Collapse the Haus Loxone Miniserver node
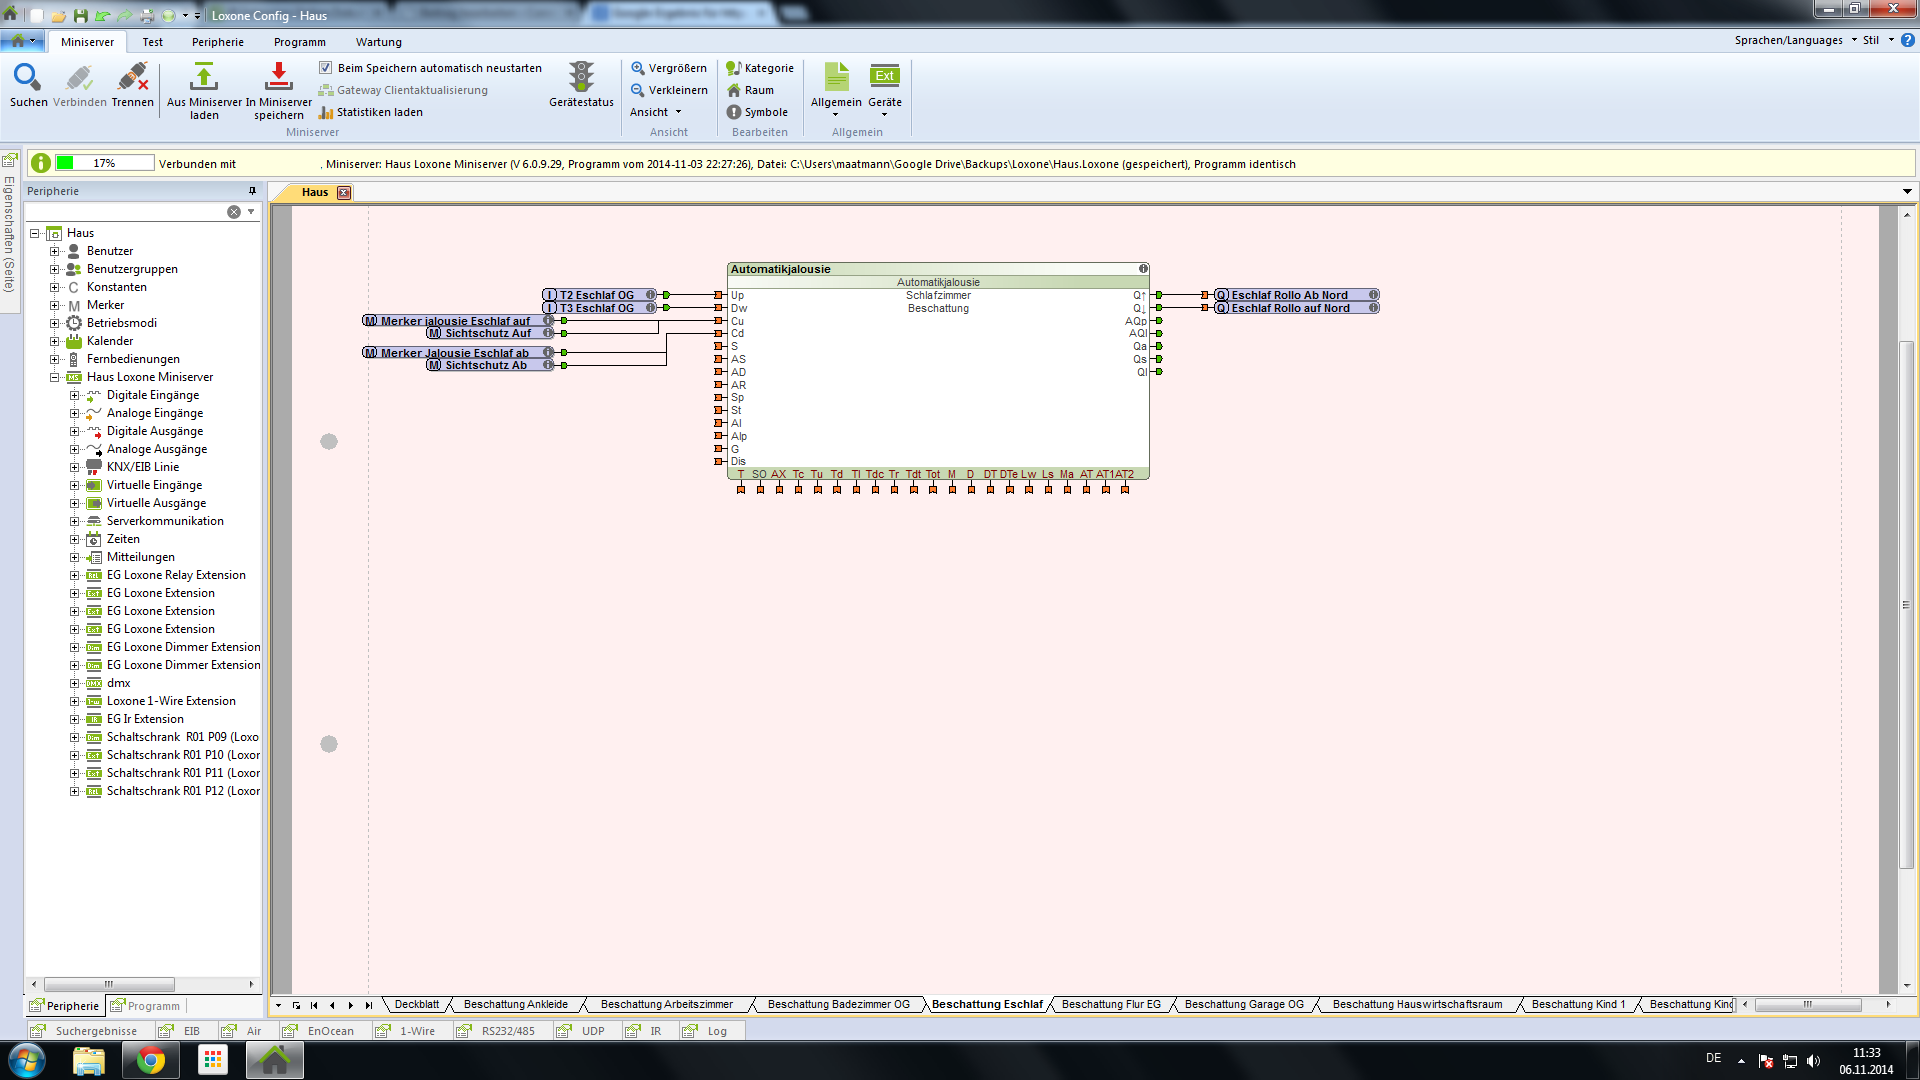The height and width of the screenshot is (1080, 1920). (x=55, y=377)
